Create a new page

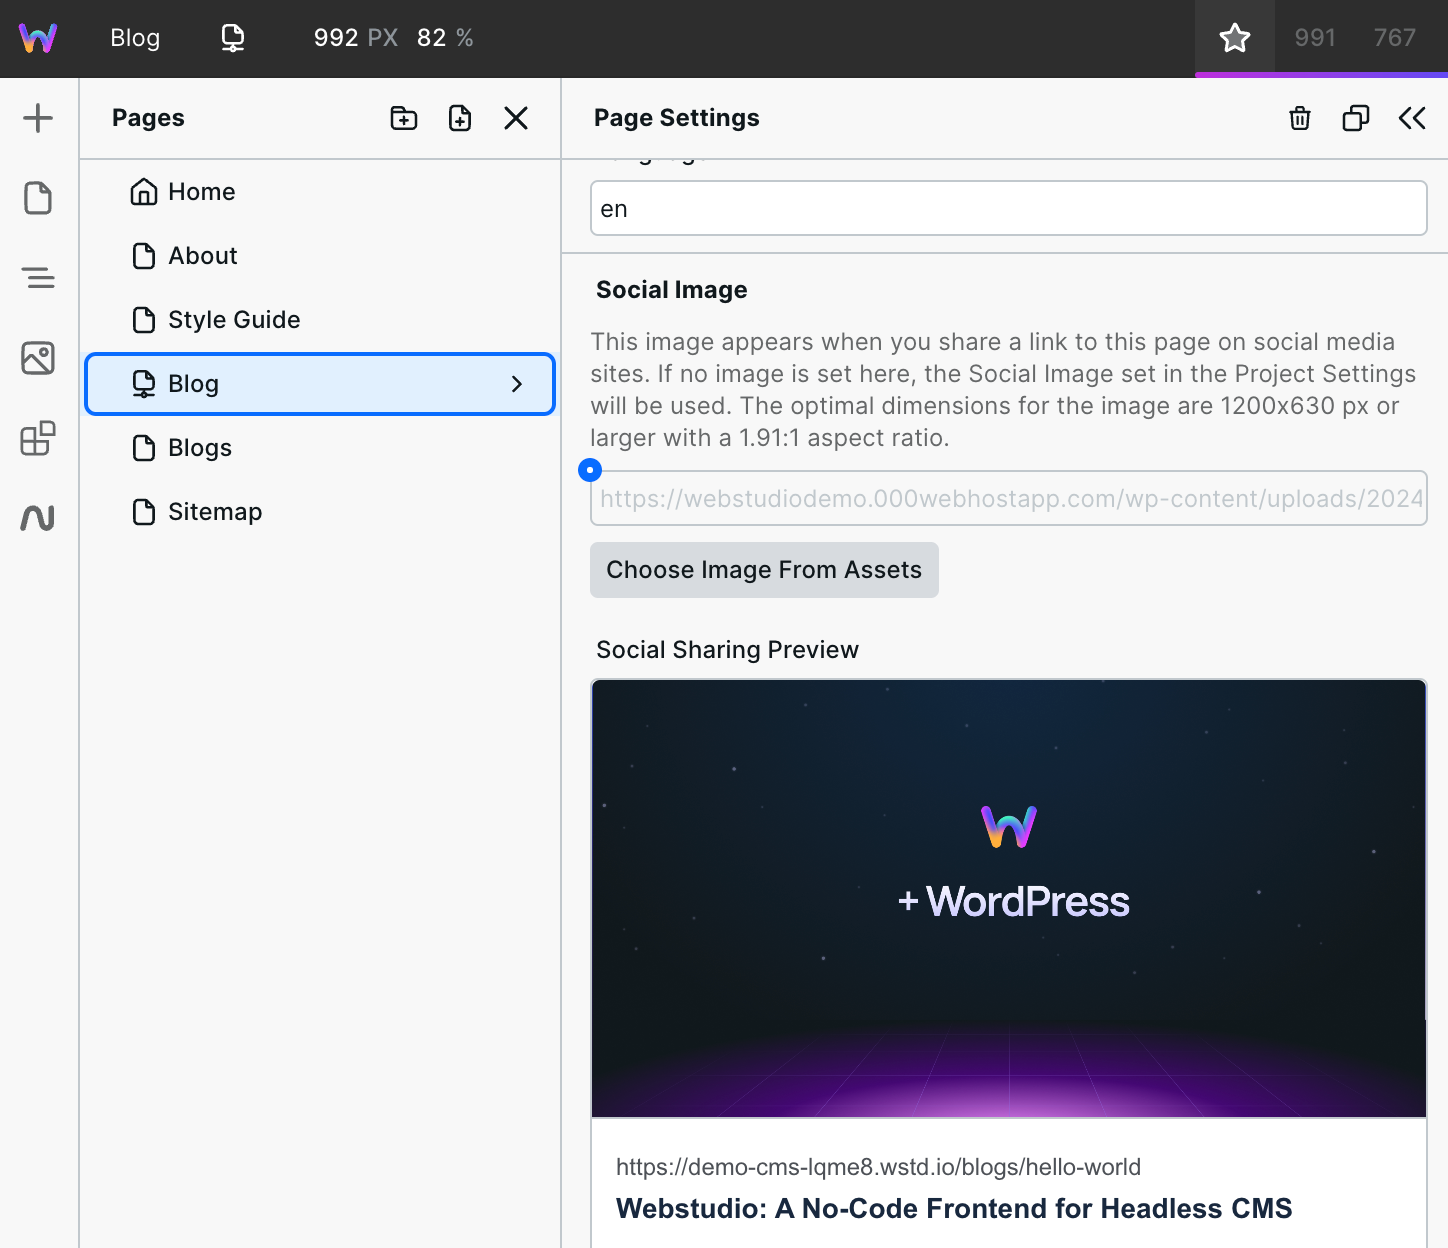[459, 117]
